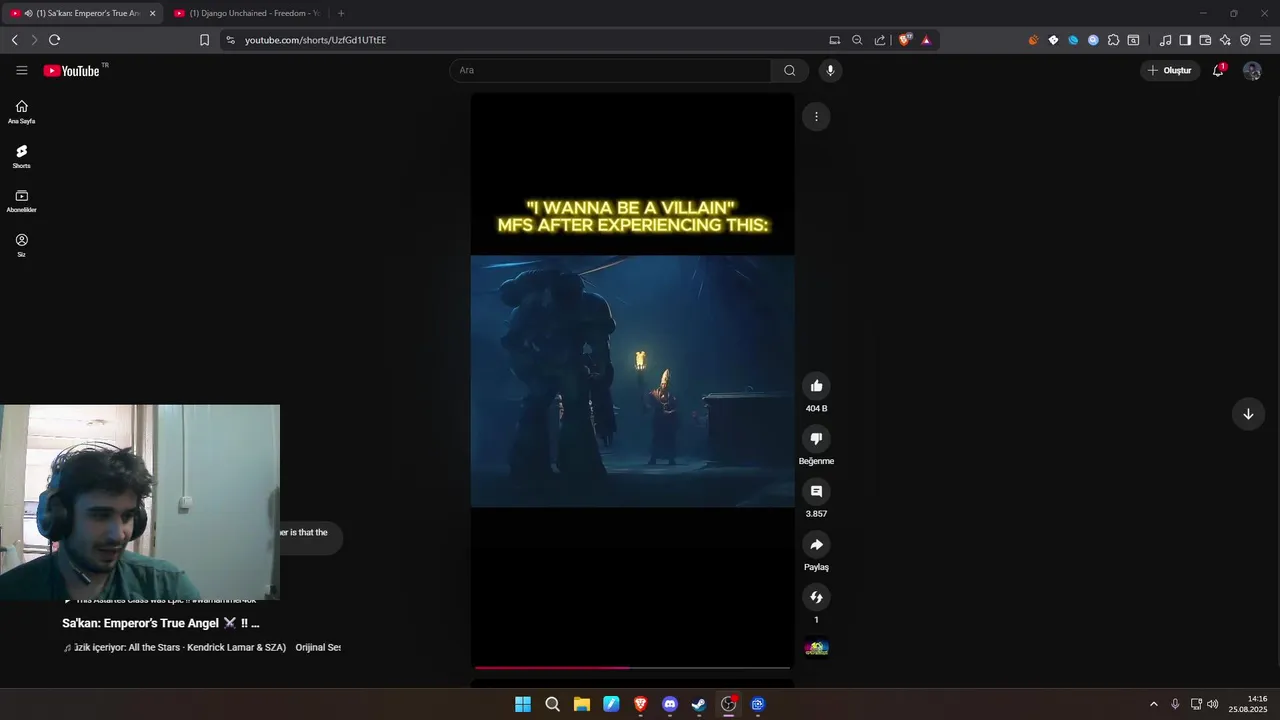Open a new browser tab
Image resolution: width=1280 pixels, height=720 pixels.
(341, 13)
